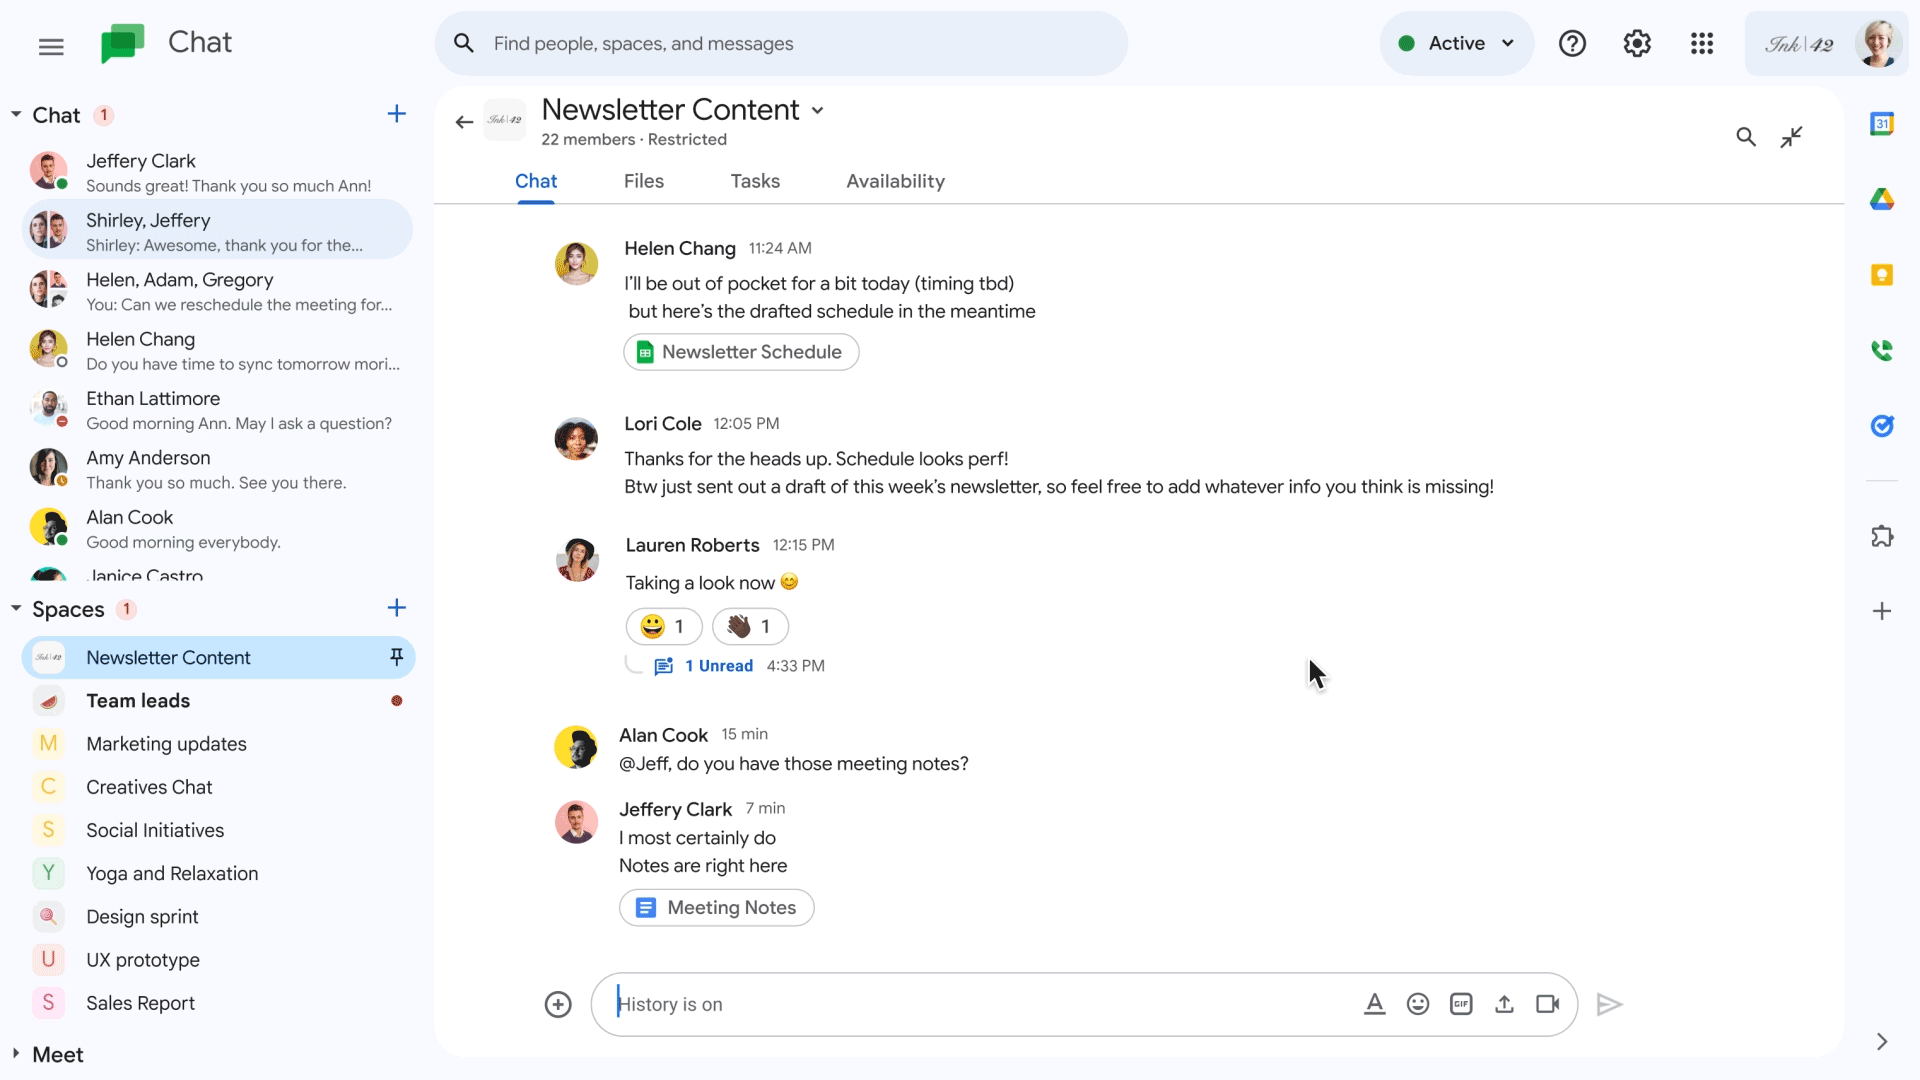Toggle active status dropdown
This screenshot has height=1080, width=1920.
1452,42
